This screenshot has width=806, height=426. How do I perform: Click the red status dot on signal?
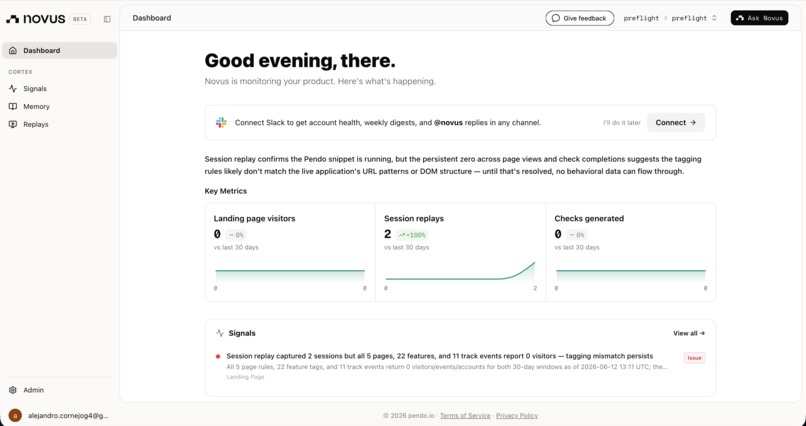click(218, 356)
